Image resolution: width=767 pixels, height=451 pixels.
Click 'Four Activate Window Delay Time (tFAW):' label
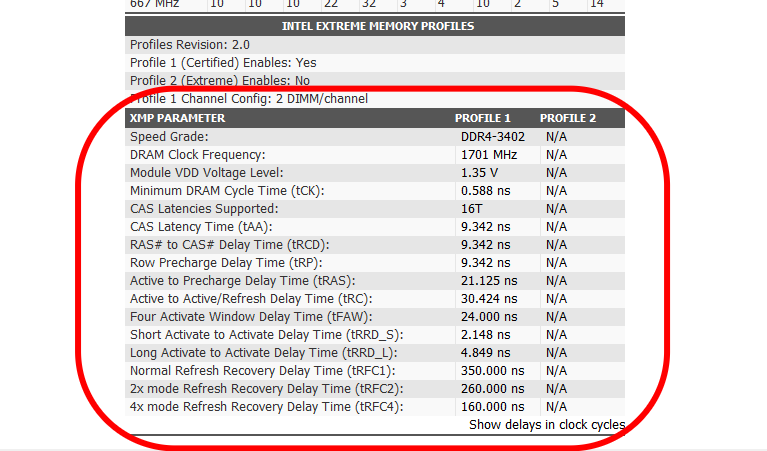point(251,317)
